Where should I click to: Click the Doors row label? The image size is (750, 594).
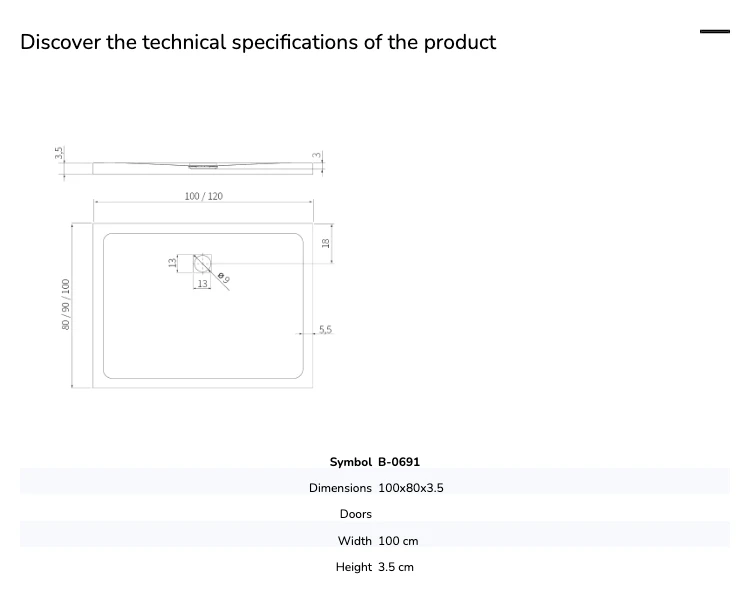coord(355,514)
